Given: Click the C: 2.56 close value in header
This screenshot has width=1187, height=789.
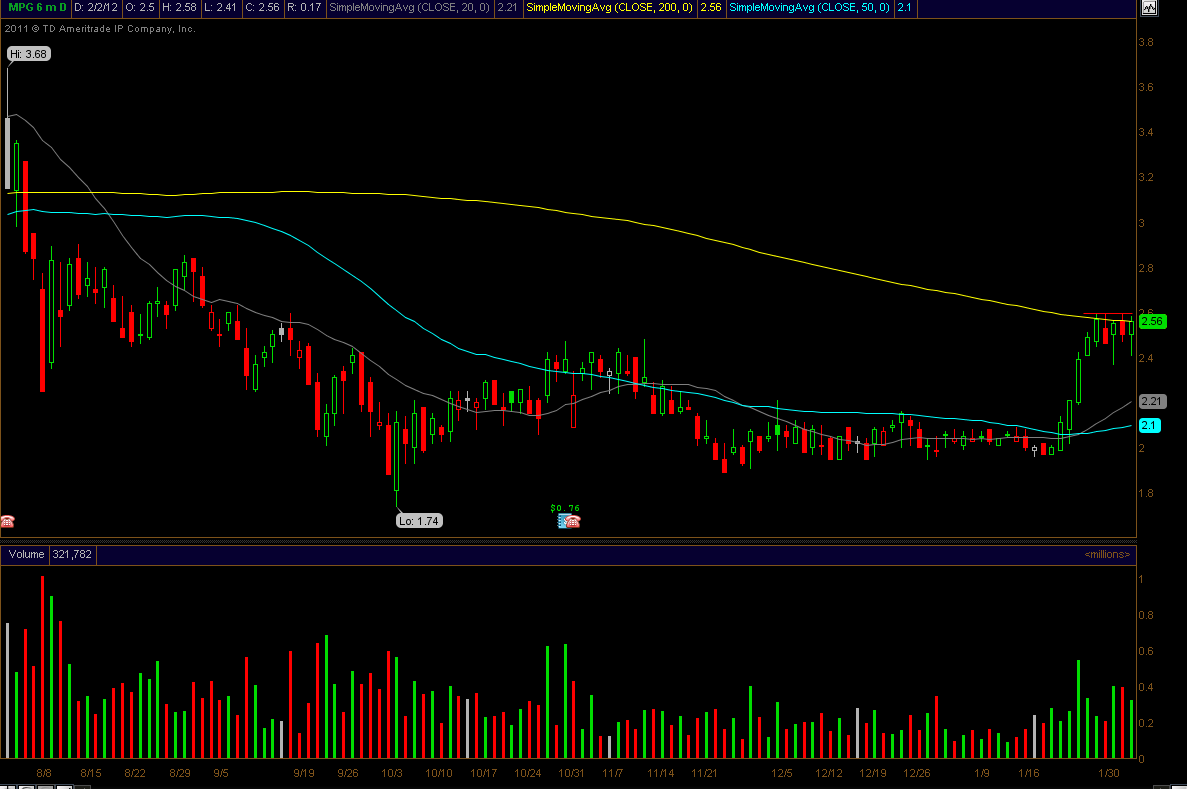Looking at the screenshot, I should (263, 8).
